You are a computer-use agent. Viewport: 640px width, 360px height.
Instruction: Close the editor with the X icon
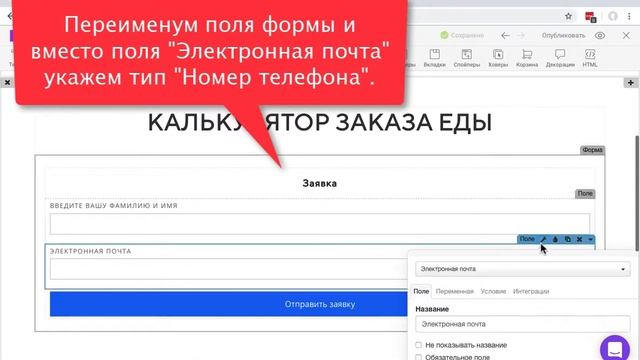(626, 36)
